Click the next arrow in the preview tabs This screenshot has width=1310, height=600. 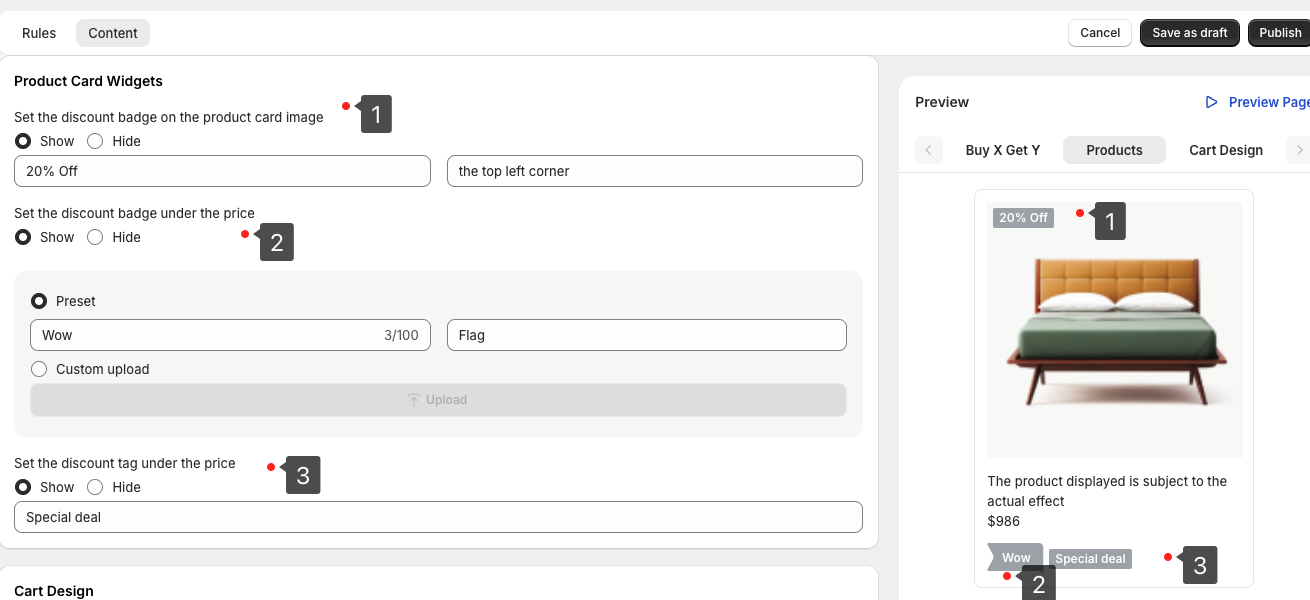pyautogui.click(x=1298, y=150)
